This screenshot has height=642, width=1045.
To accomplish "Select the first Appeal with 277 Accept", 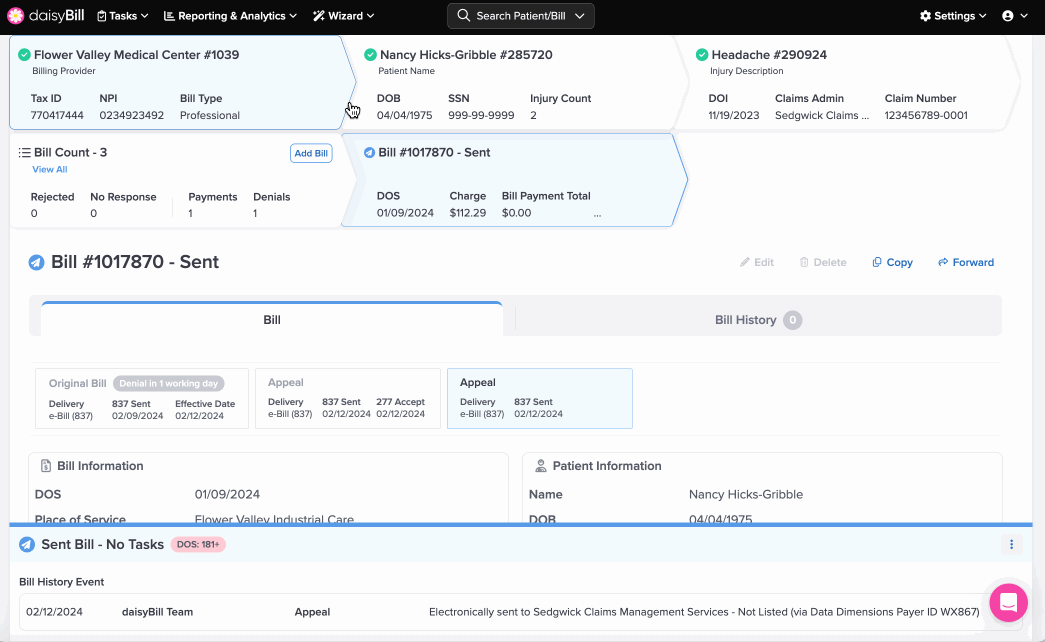I will [347, 398].
